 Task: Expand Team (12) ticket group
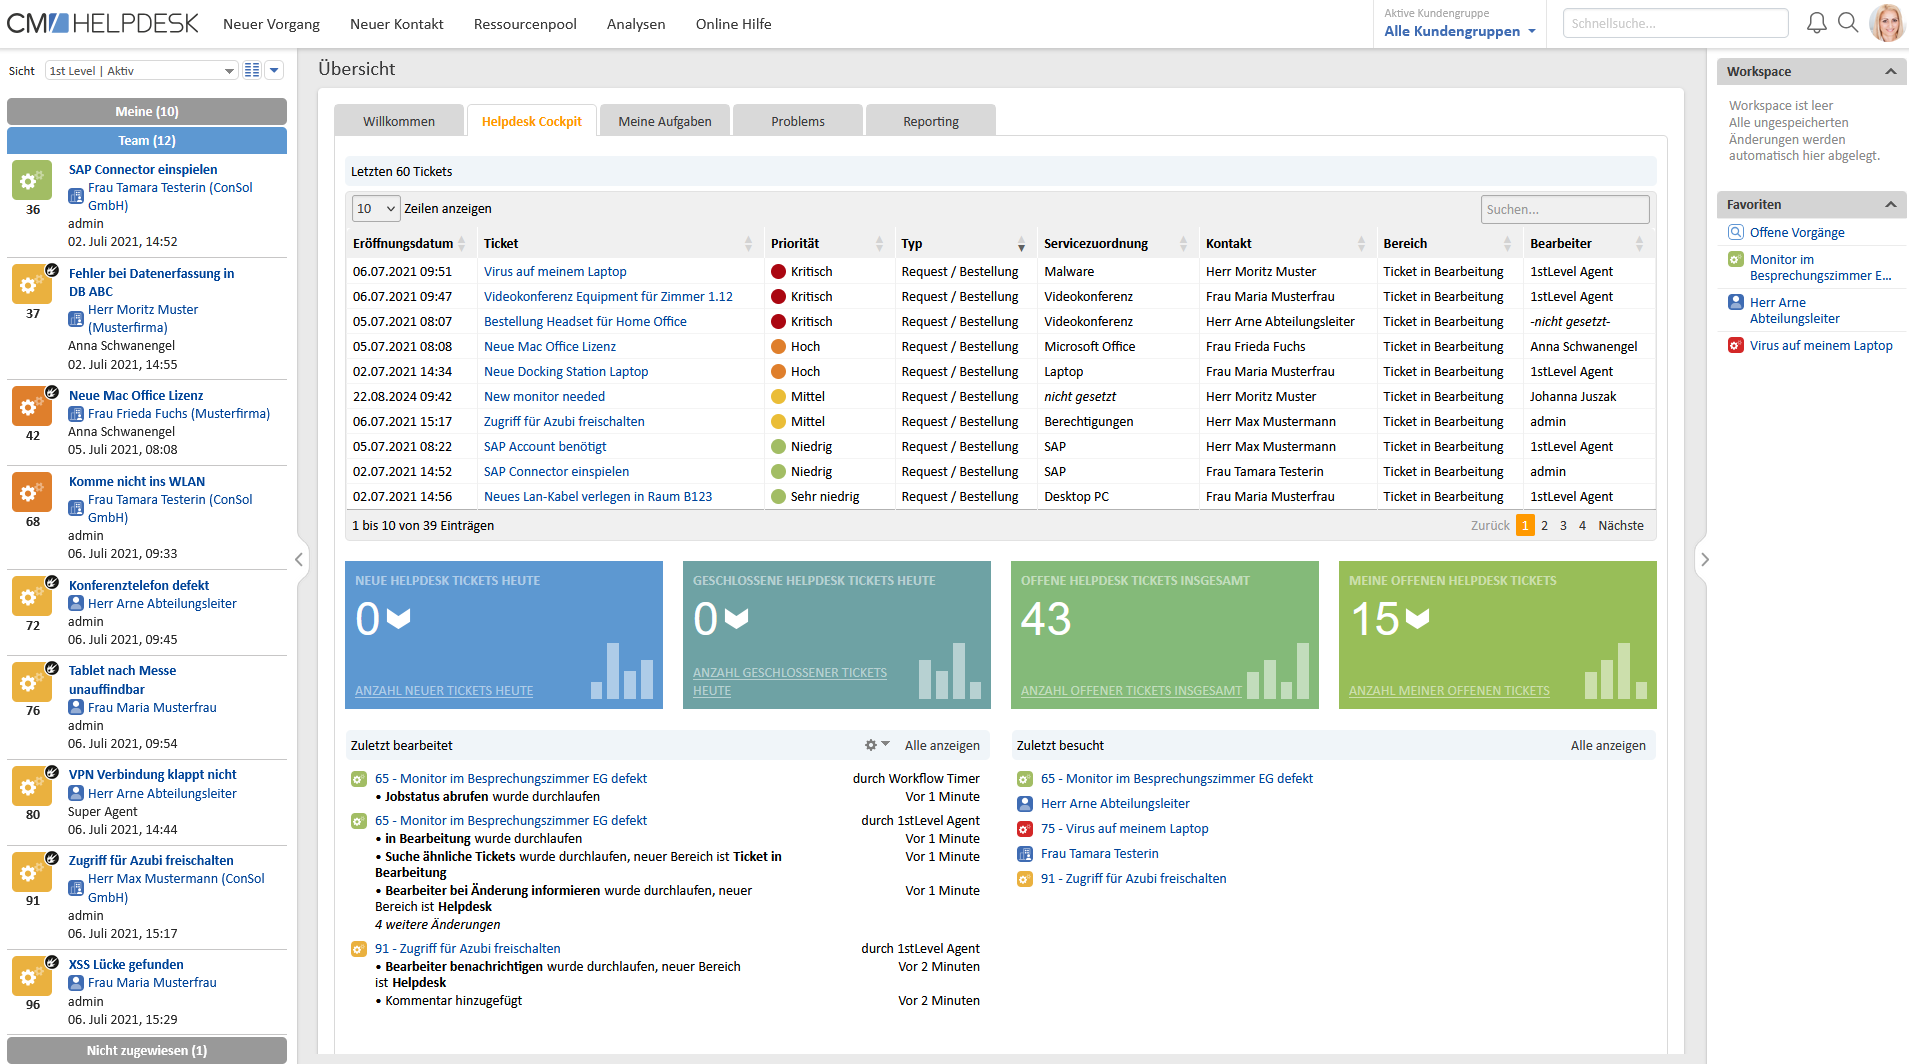147,140
